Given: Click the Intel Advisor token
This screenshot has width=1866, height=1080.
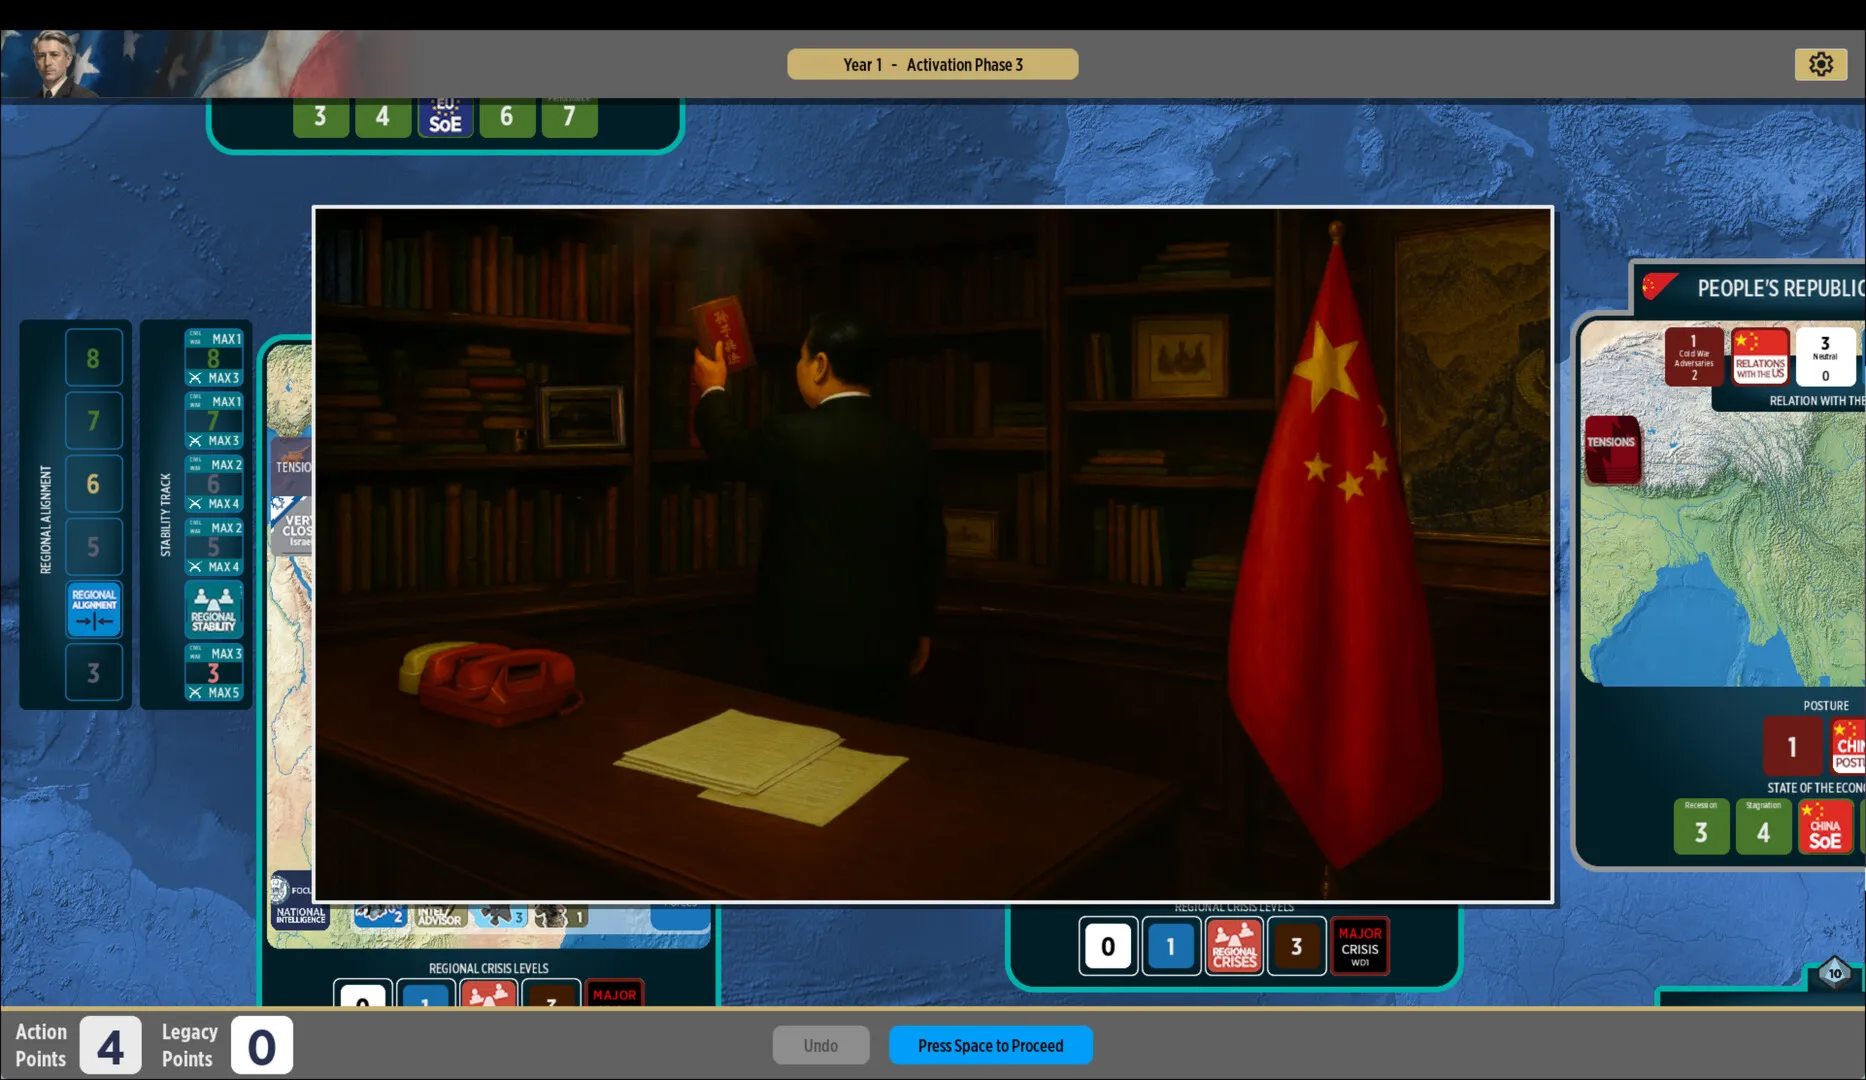Looking at the screenshot, I should click(439, 915).
